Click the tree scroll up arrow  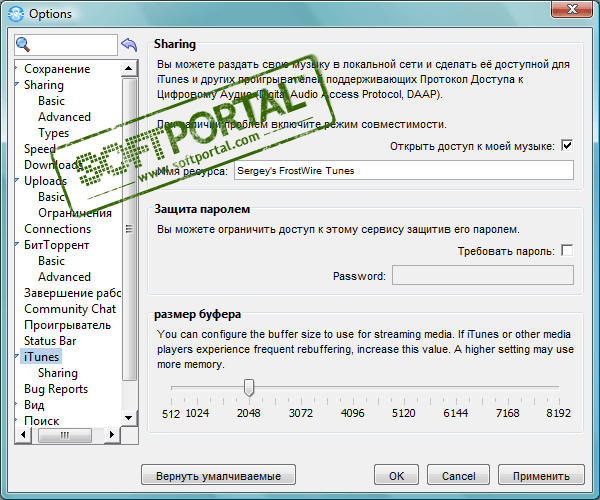coord(129,69)
